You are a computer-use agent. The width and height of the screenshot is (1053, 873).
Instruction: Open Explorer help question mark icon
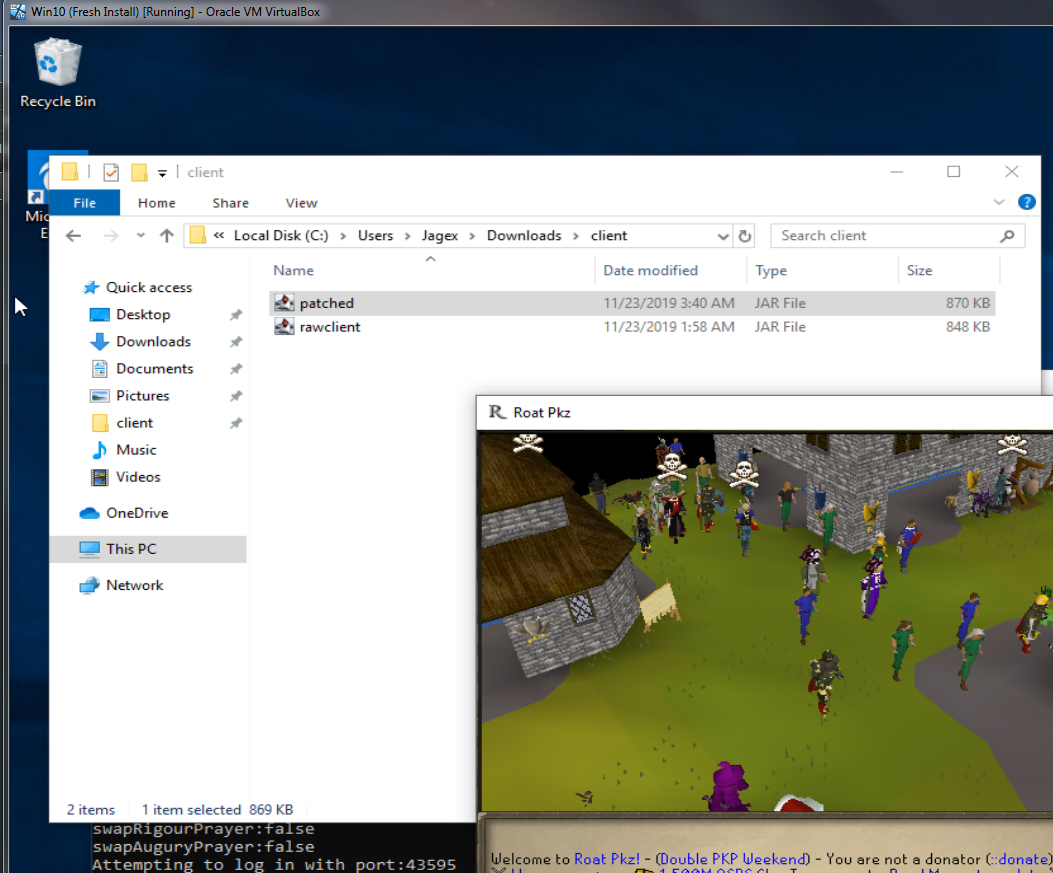coord(1026,202)
